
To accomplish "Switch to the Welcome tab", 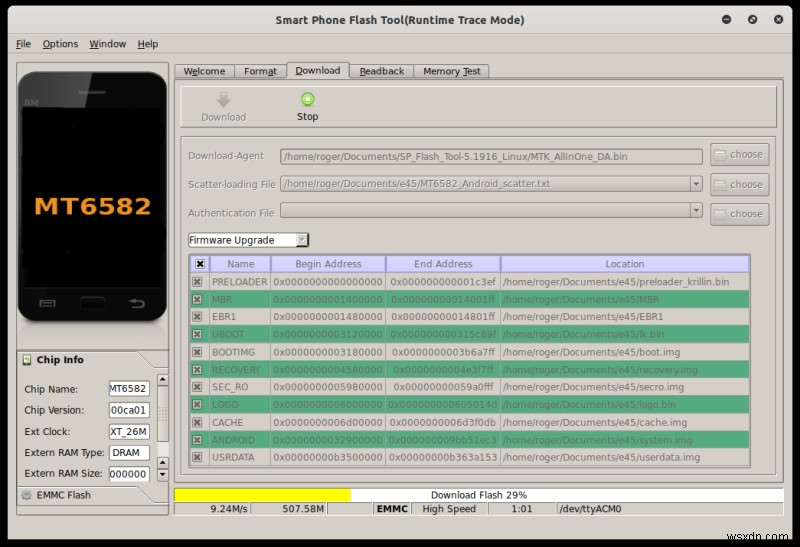I will pos(205,71).
